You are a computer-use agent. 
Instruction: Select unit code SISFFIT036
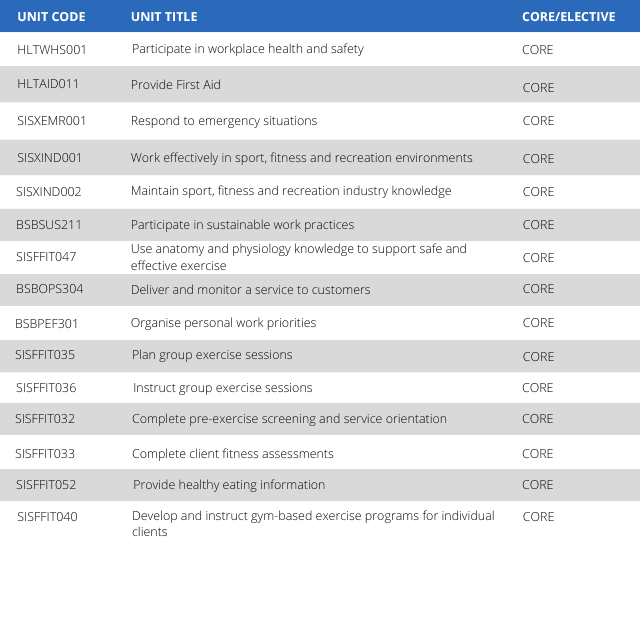click(46, 388)
